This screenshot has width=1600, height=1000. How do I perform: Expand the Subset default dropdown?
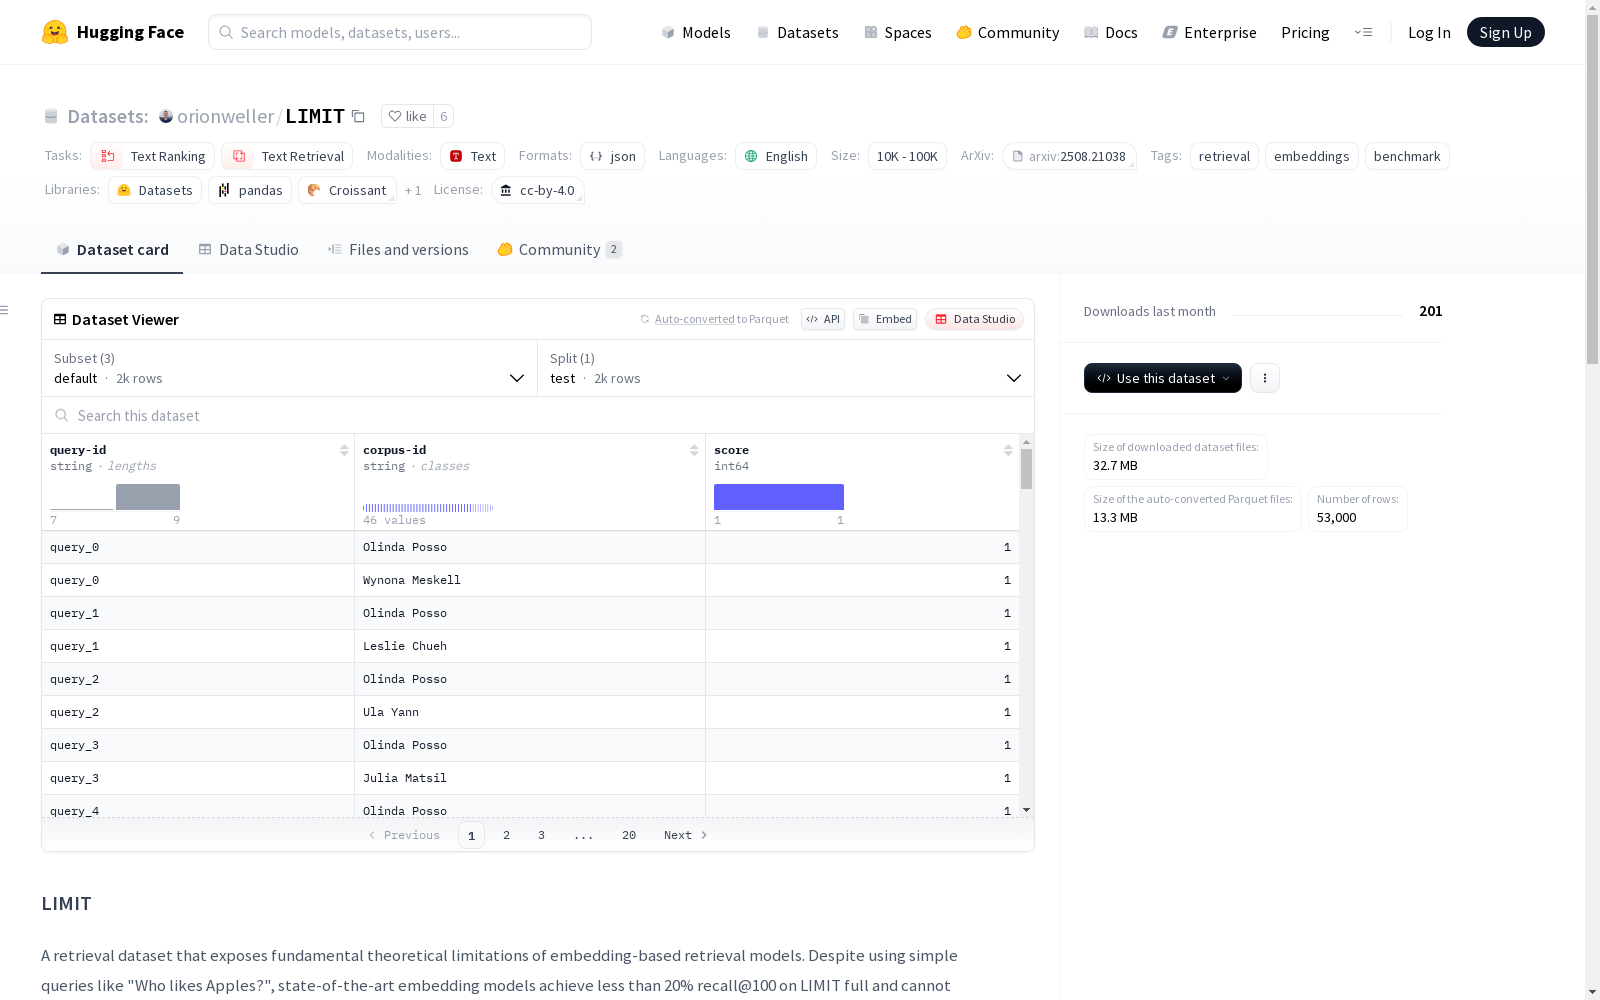pos(289,368)
